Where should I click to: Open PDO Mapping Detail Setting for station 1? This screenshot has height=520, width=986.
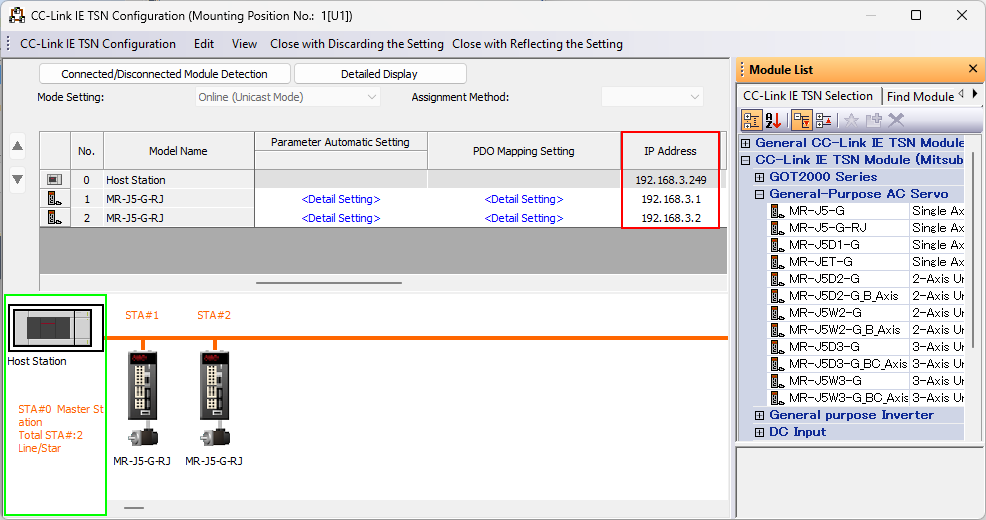coord(524,199)
